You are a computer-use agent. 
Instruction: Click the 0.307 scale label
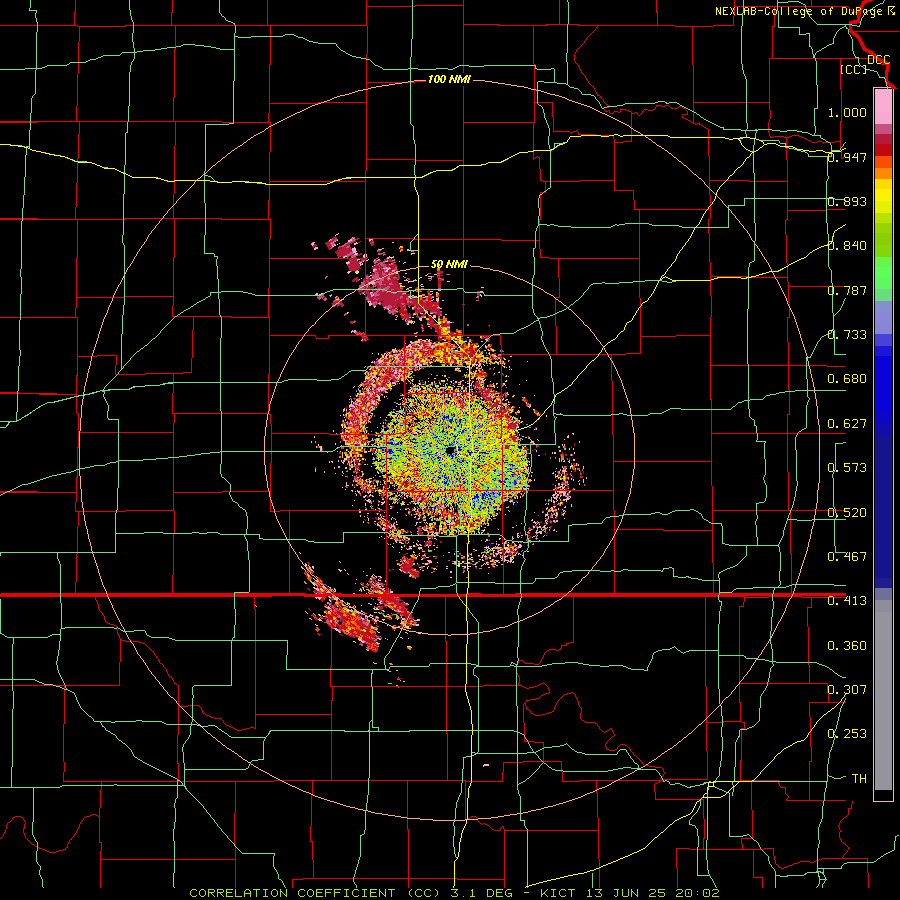(x=847, y=690)
